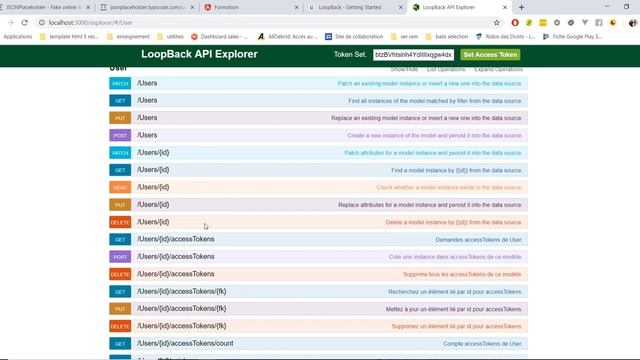The height and width of the screenshot is (360, 640).
Task: Expand the POST /Users operation path
Action: 147,135
